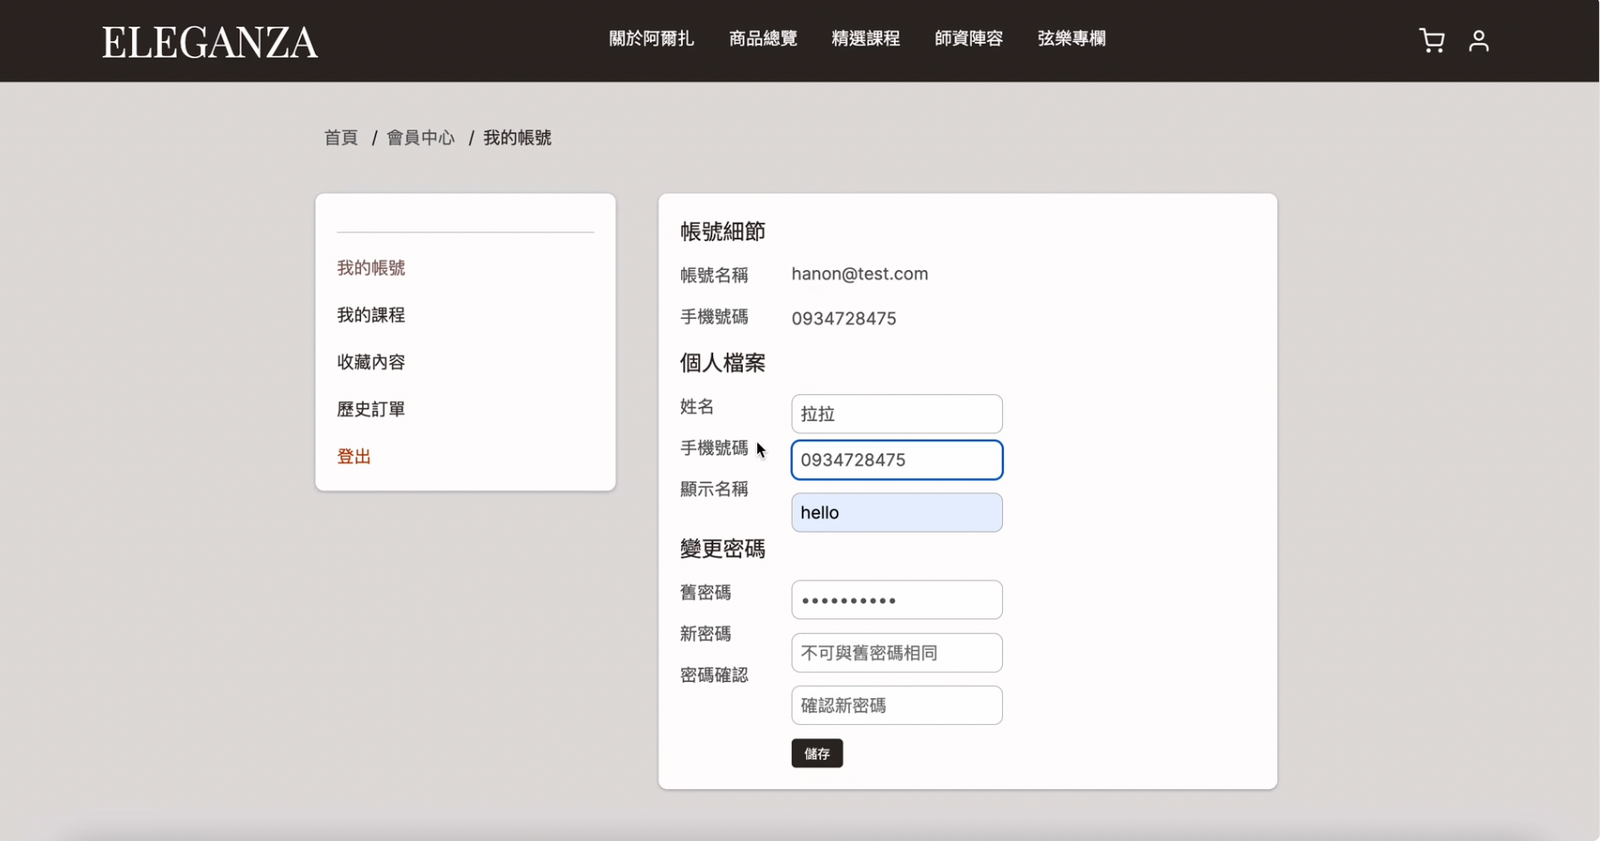Screen dimensions: 1600x841
Task: Open 商品總覽 nav menu item
Action: pyautogui.click(x=763, y=39)
